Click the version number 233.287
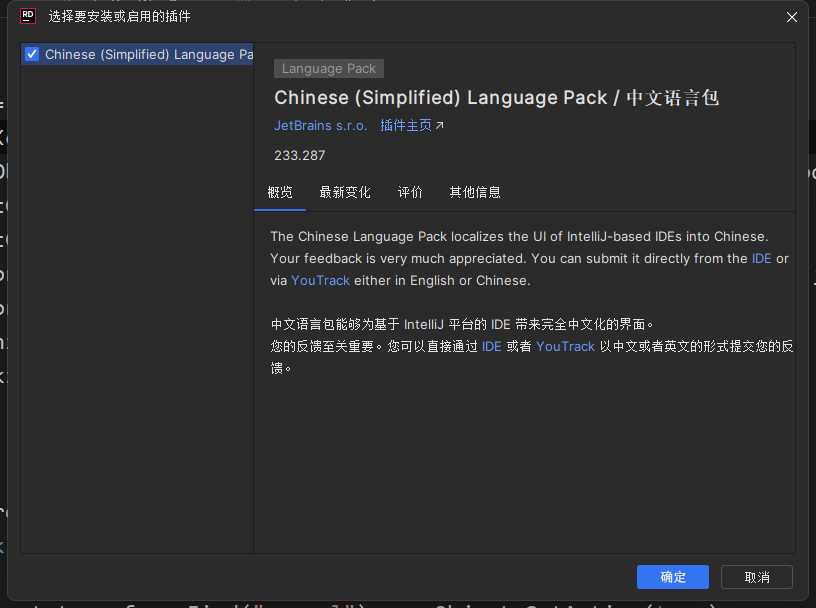Image resolution: width=816 pixels, height=608 pixels. coord(299,156)
